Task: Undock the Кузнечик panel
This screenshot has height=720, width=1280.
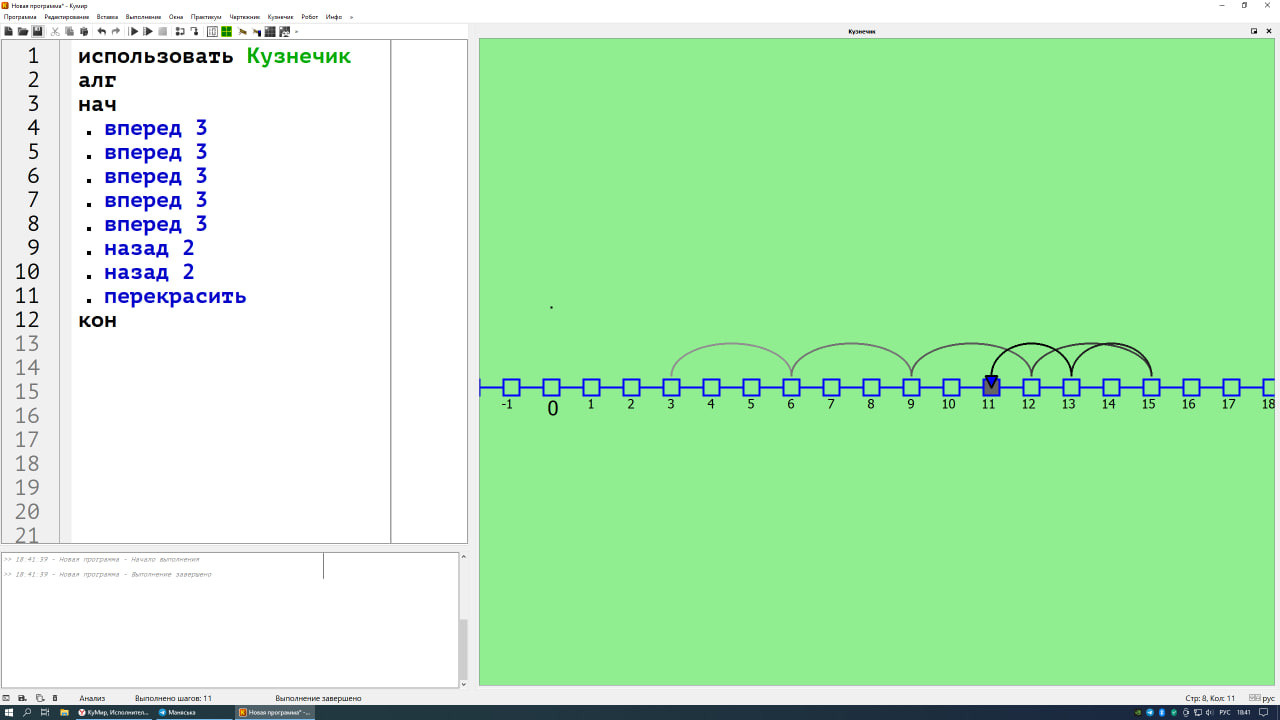Action: 1254,31
